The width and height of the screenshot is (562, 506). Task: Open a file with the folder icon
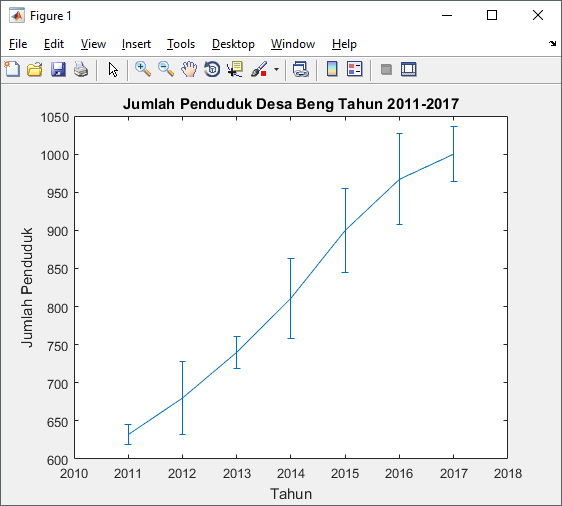coord(35,69)
